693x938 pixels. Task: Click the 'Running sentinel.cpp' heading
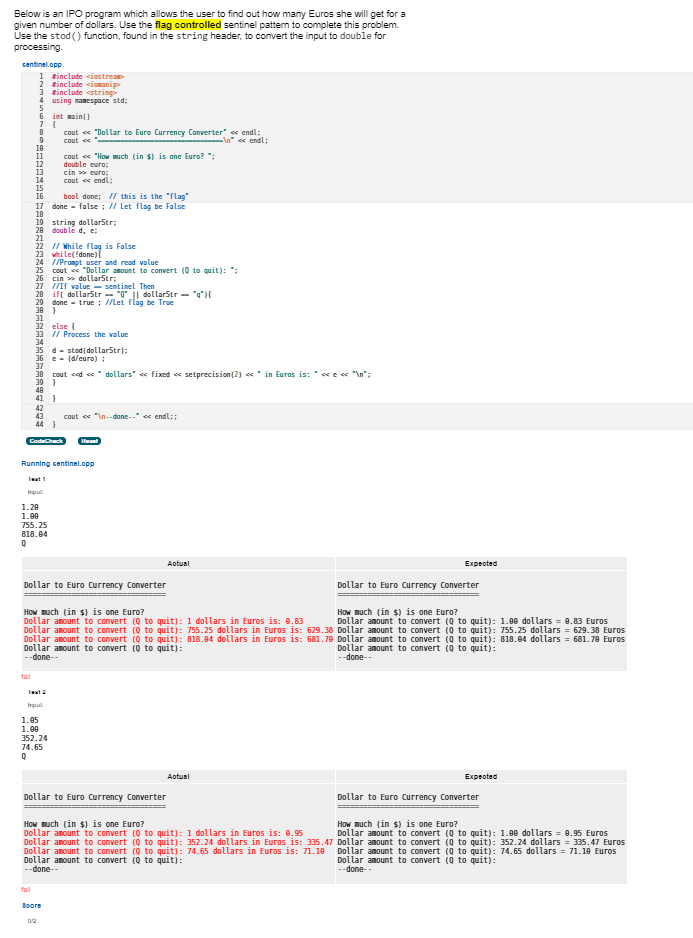[58, 464]
